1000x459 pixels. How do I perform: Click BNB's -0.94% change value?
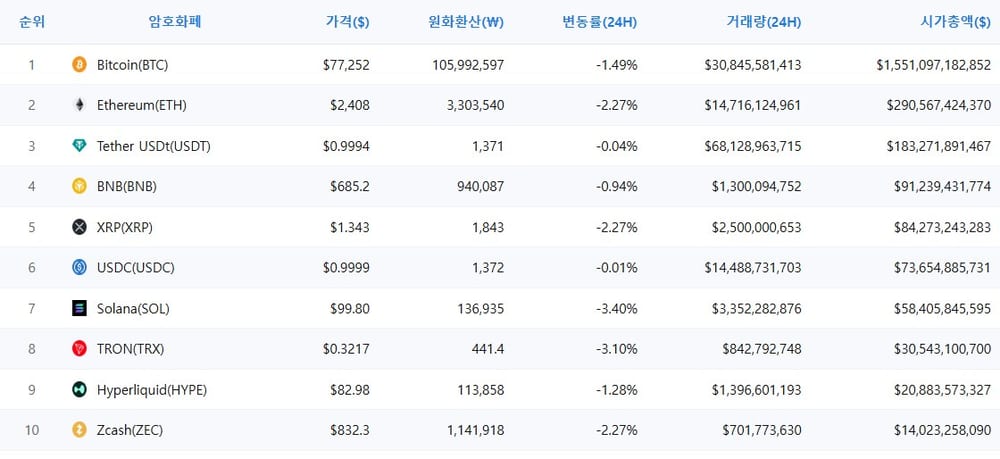[x=616, y=186]
